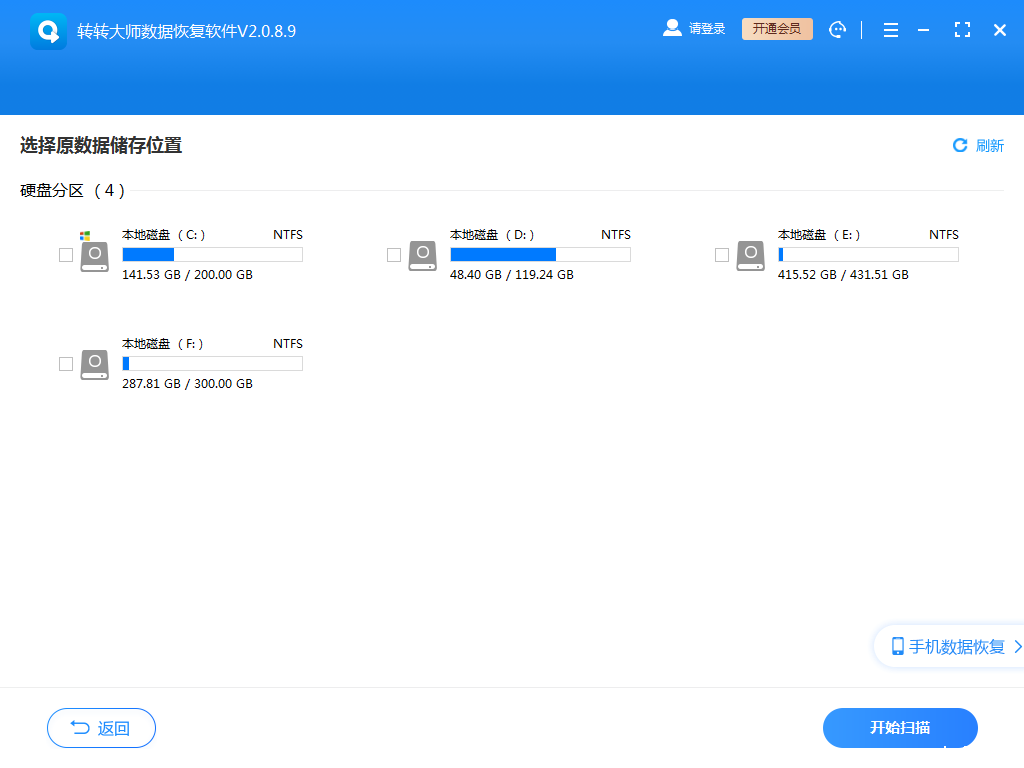The height and width of the screenshot is (768, 1024).
Task: Check the checkbox for Local Disk F
Action: coord(66,364)
